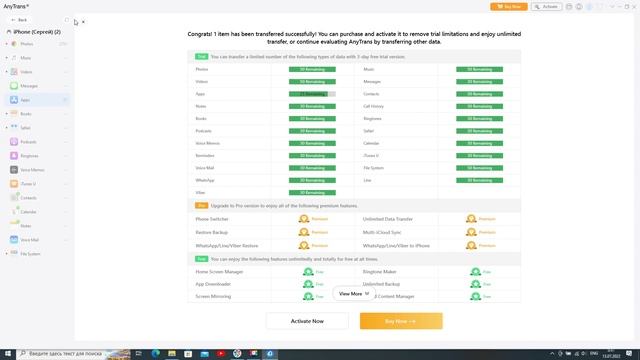Select the Apps sidebar item
640x360 pixels.
click(x=37, y=100)
